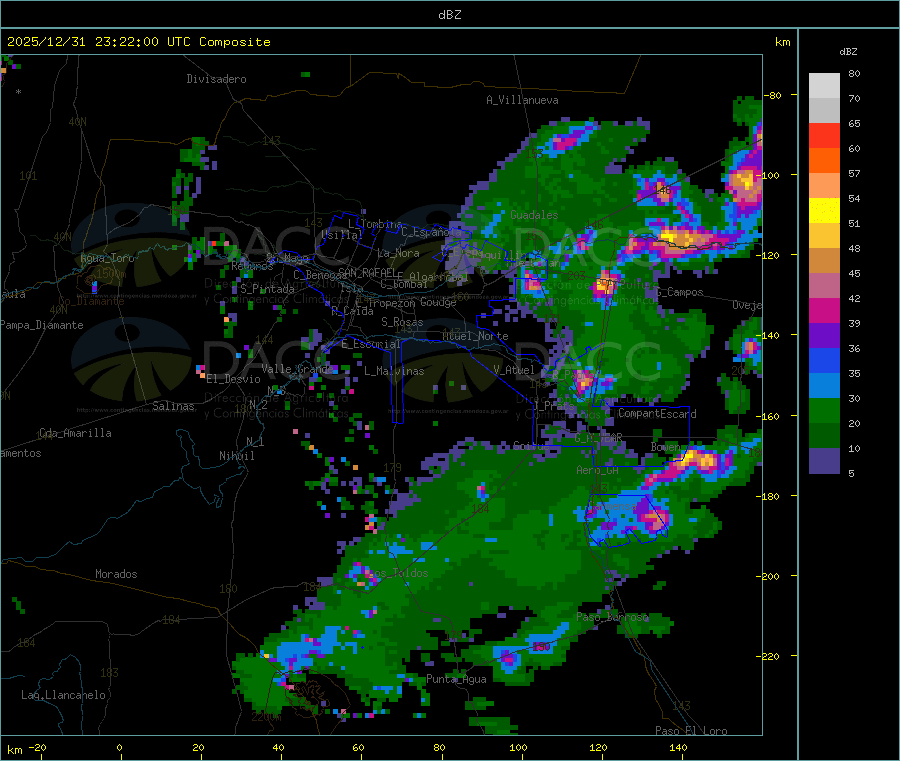Click the Cda_Amarilla map label

tap(75, 433)
